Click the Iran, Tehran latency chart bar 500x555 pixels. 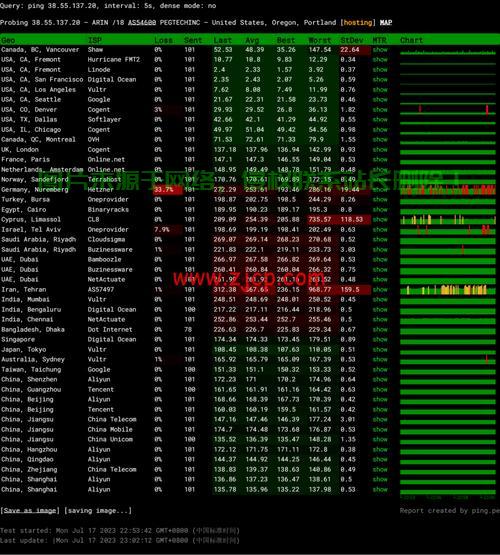pos(448,290)
